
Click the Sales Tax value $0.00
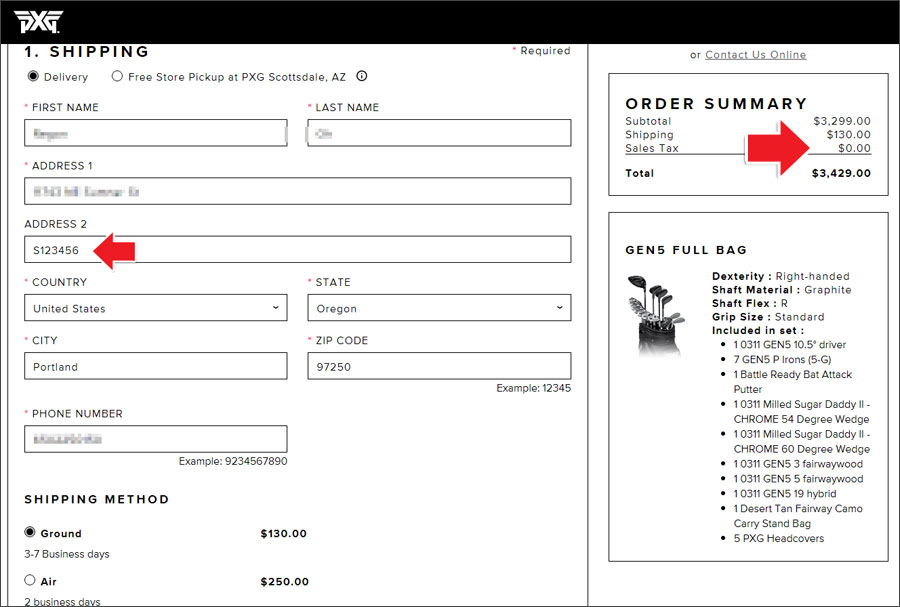(x=854, y=148)
